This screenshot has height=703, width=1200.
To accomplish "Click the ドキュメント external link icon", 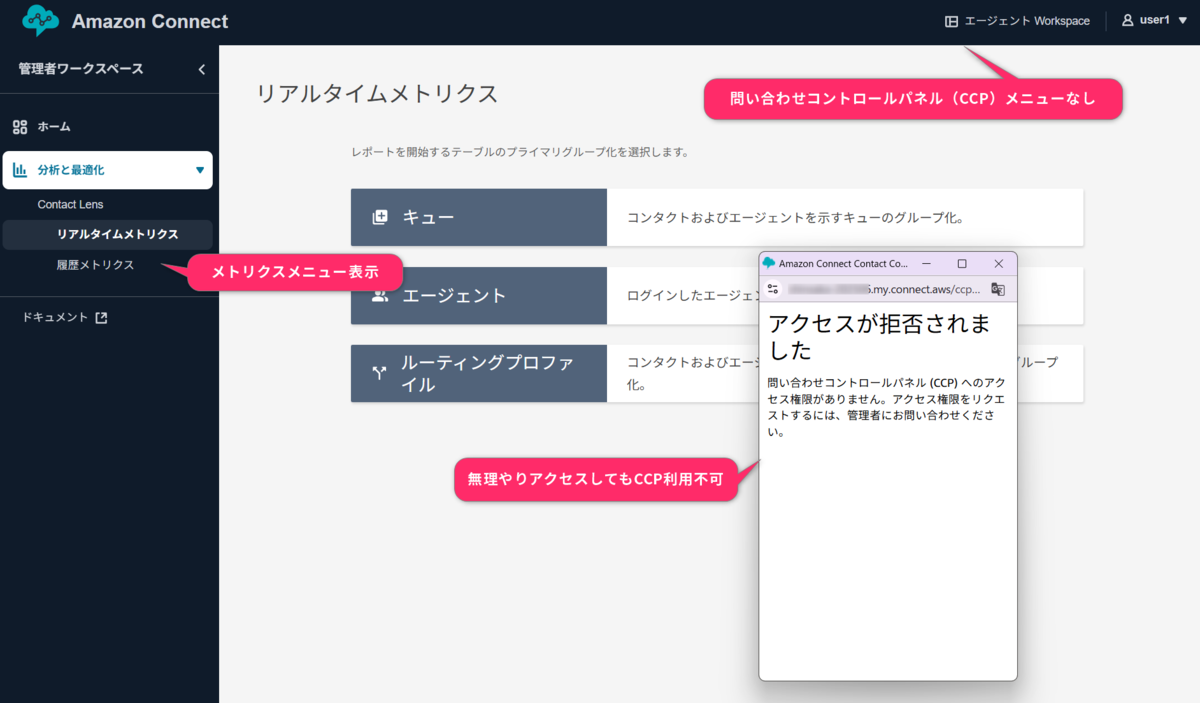I will pos(101,318).
